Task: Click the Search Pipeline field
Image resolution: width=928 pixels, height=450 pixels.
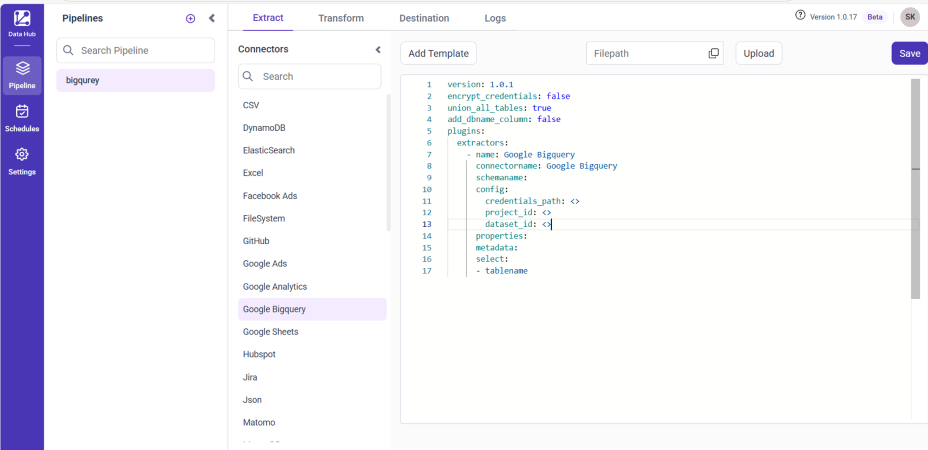Action: pyautogui.click(x=136, y=50)
